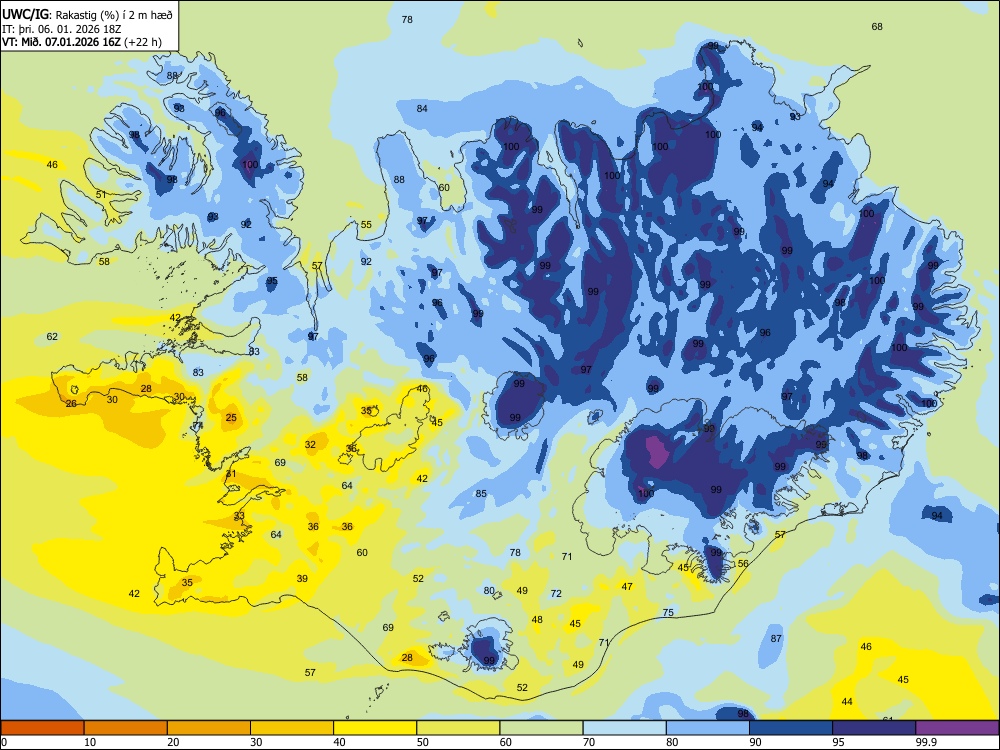The height and width of the screenshot is (750, 1000).
Task: Click the humidity value '47' on the map
Action: coord(627,586)
